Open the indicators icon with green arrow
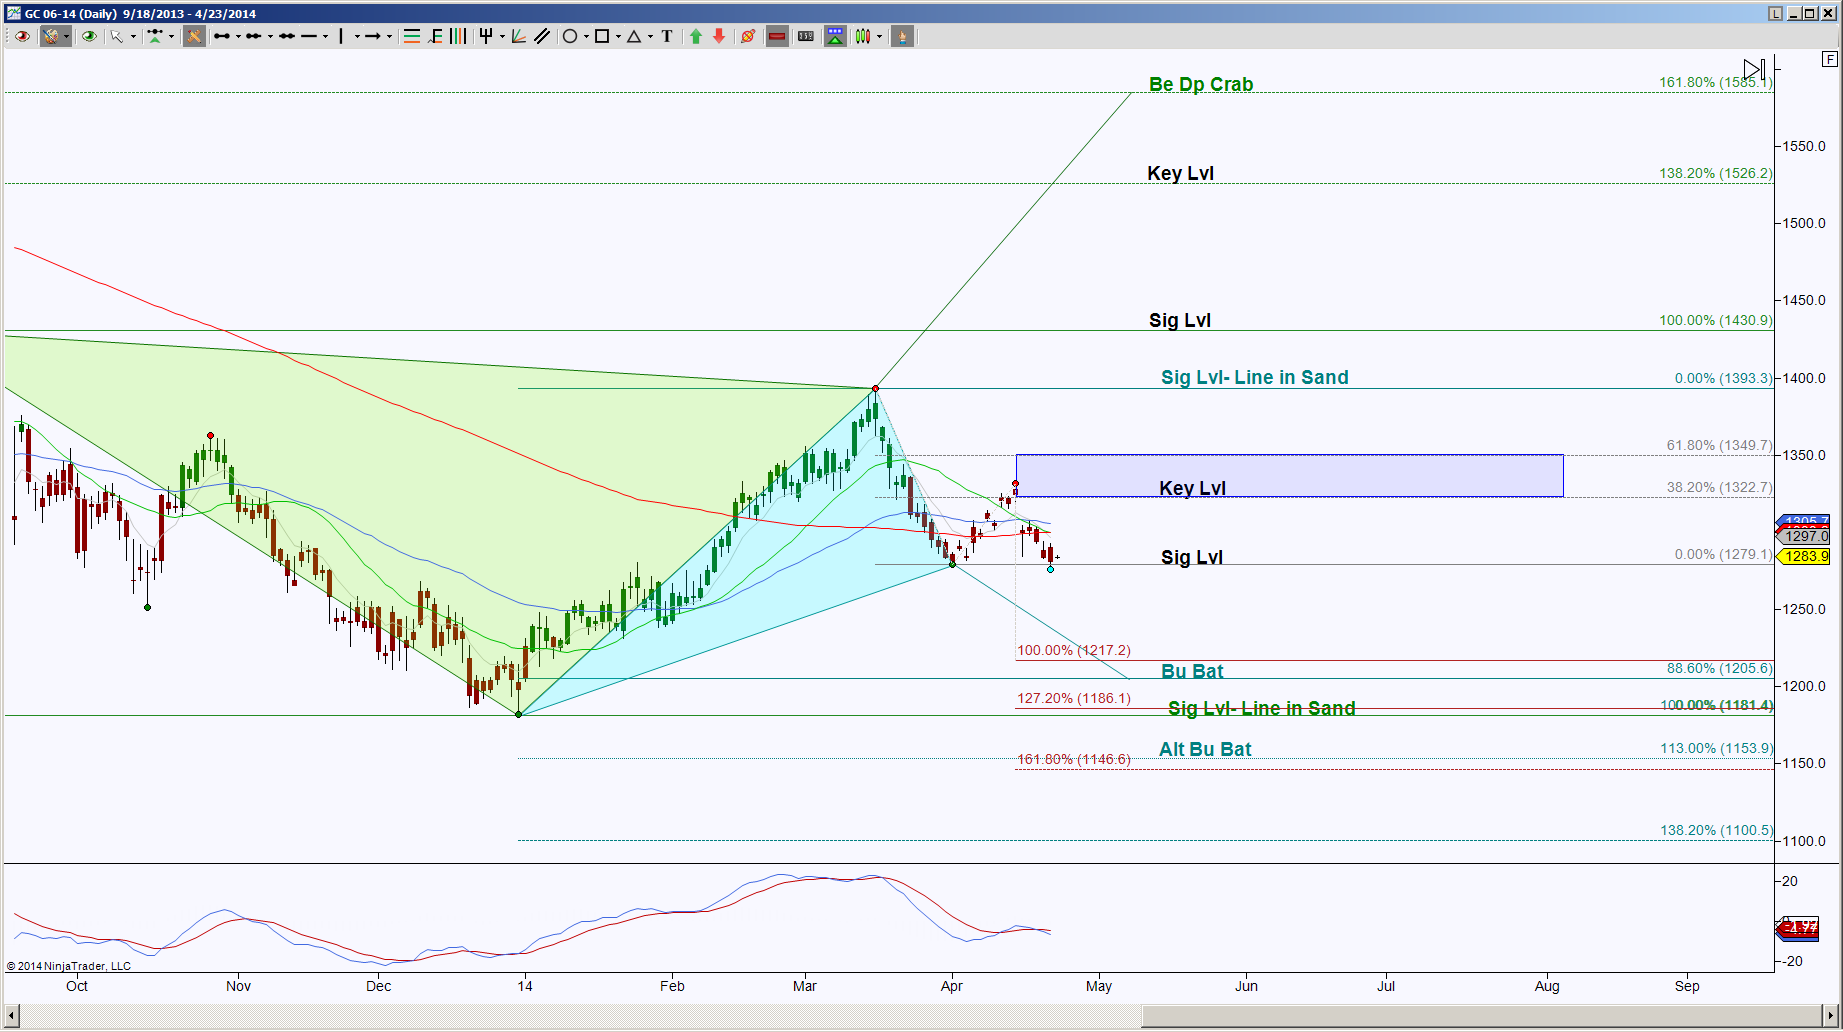The height and width of the screenshot is (1032, 1843). click(155, 36)
